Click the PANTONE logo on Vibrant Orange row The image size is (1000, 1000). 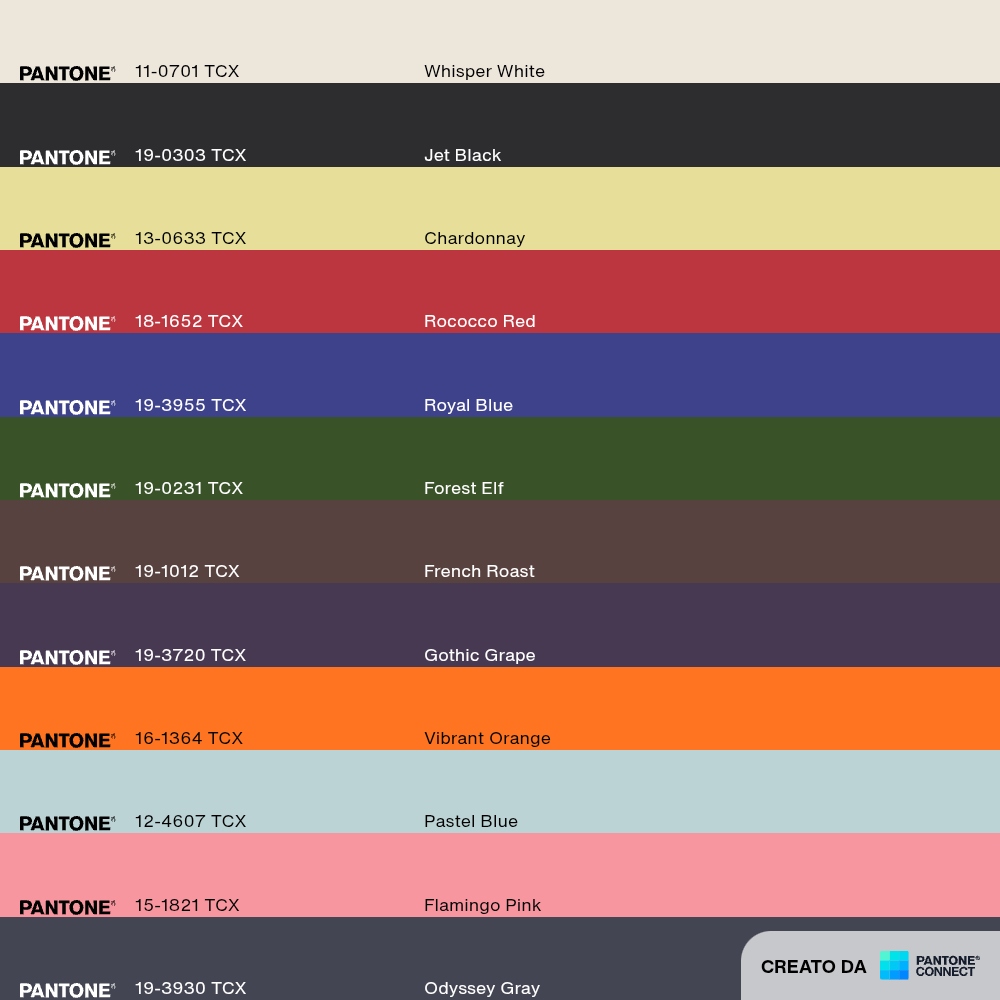pyautogui.click(x=67, y=740)
